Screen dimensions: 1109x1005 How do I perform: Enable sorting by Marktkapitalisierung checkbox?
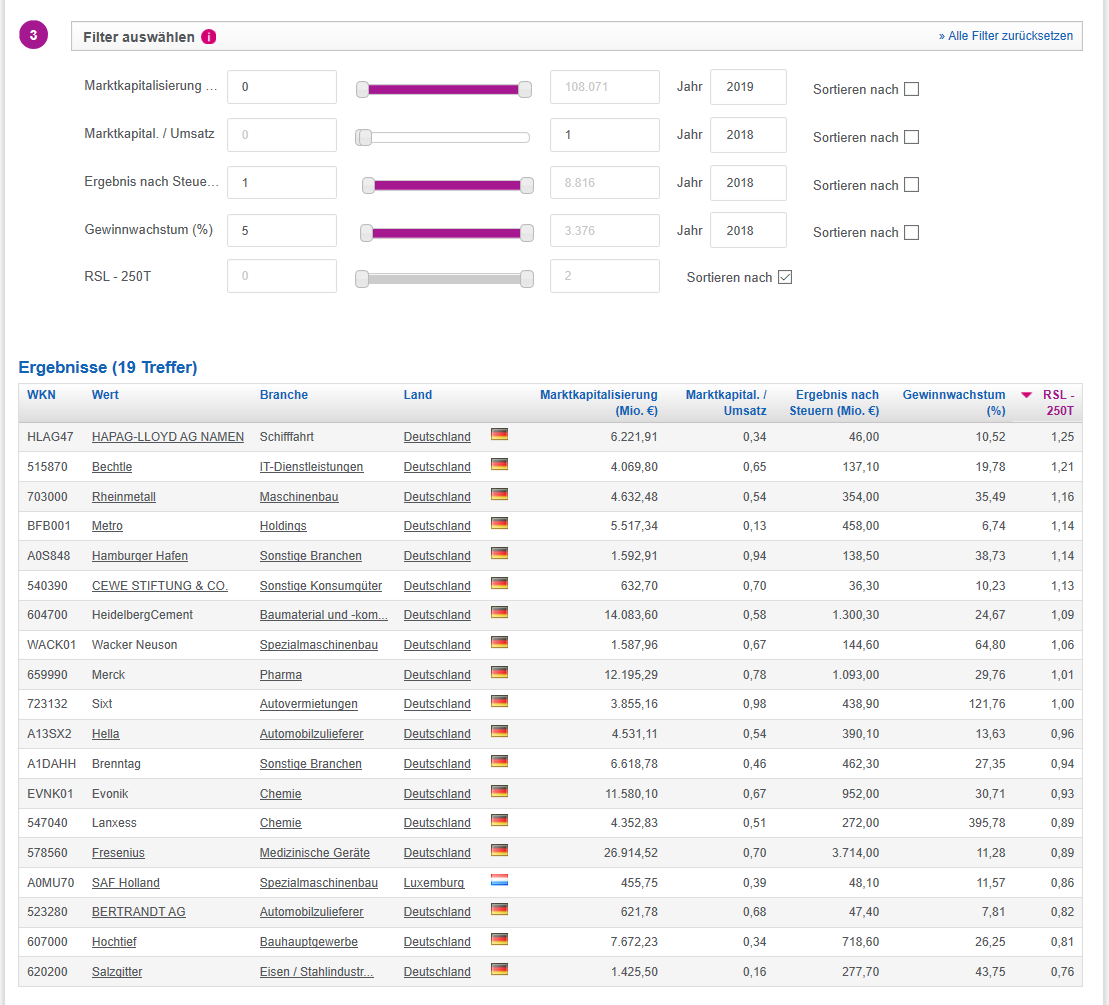coord(911,89)
